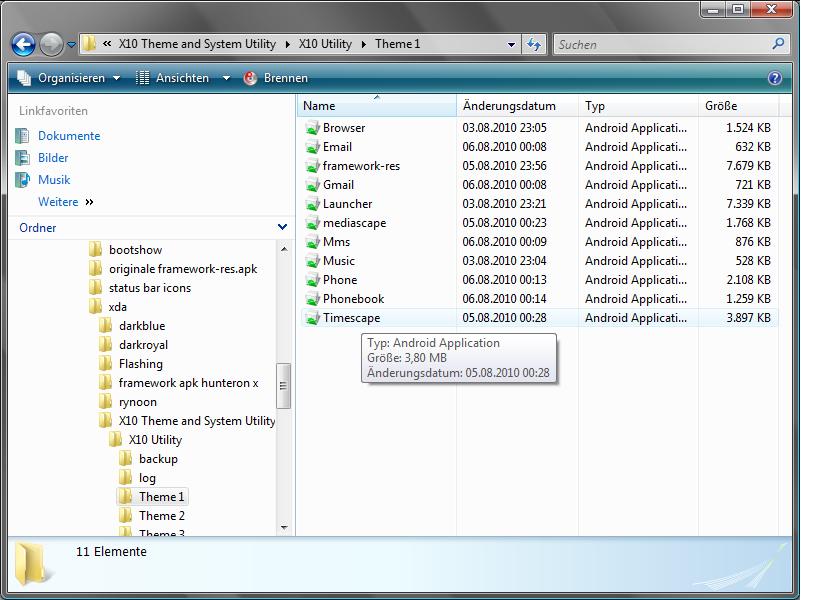Select the Launcher apk file icon
Image resolution: width=840 pixels, height=600 pixels.
coord(312,205)
